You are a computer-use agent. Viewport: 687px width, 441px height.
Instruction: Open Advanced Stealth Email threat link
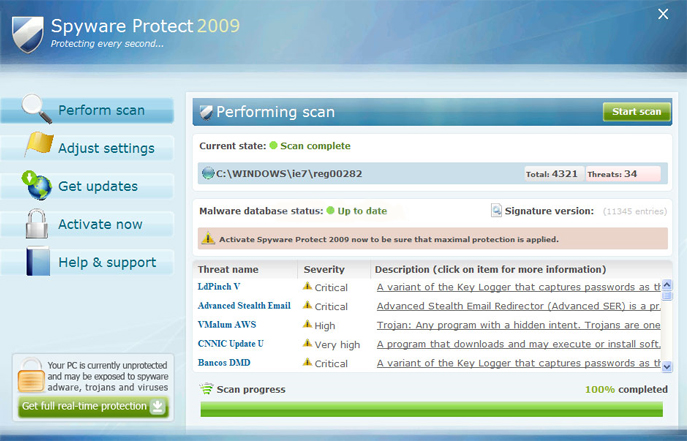[x=244, y=306]
